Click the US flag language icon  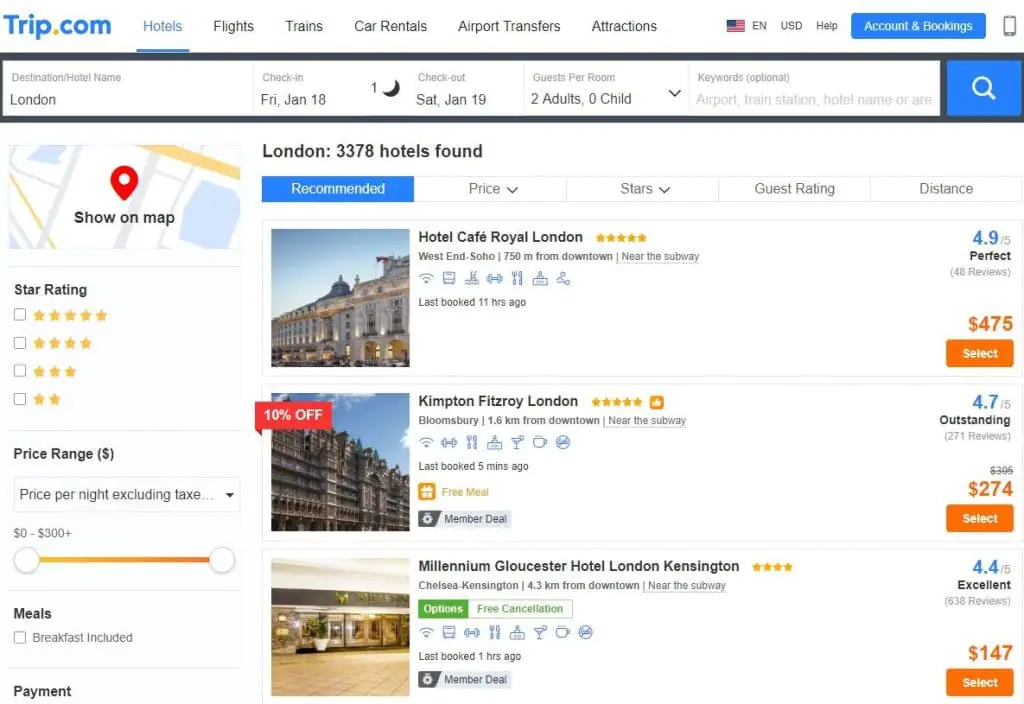click(735, 26)
